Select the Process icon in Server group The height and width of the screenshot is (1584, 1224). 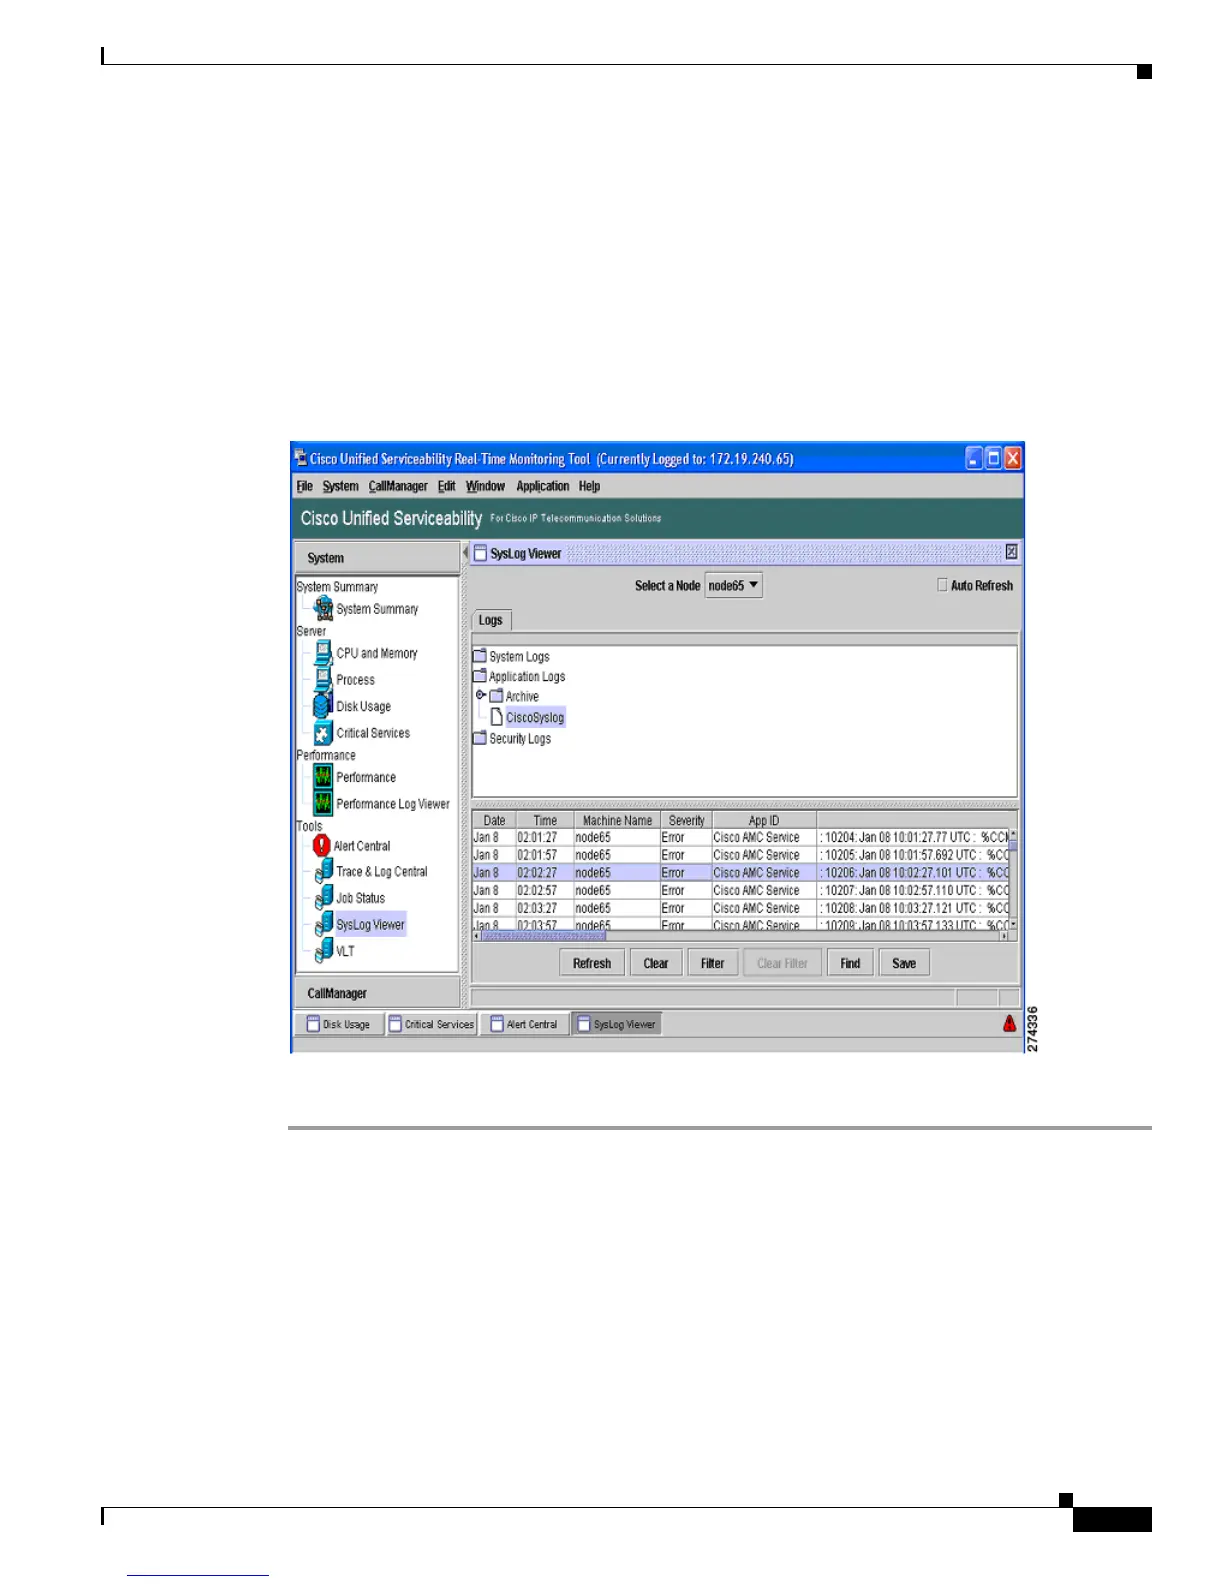pyautogui.click(x=323, y=679)
